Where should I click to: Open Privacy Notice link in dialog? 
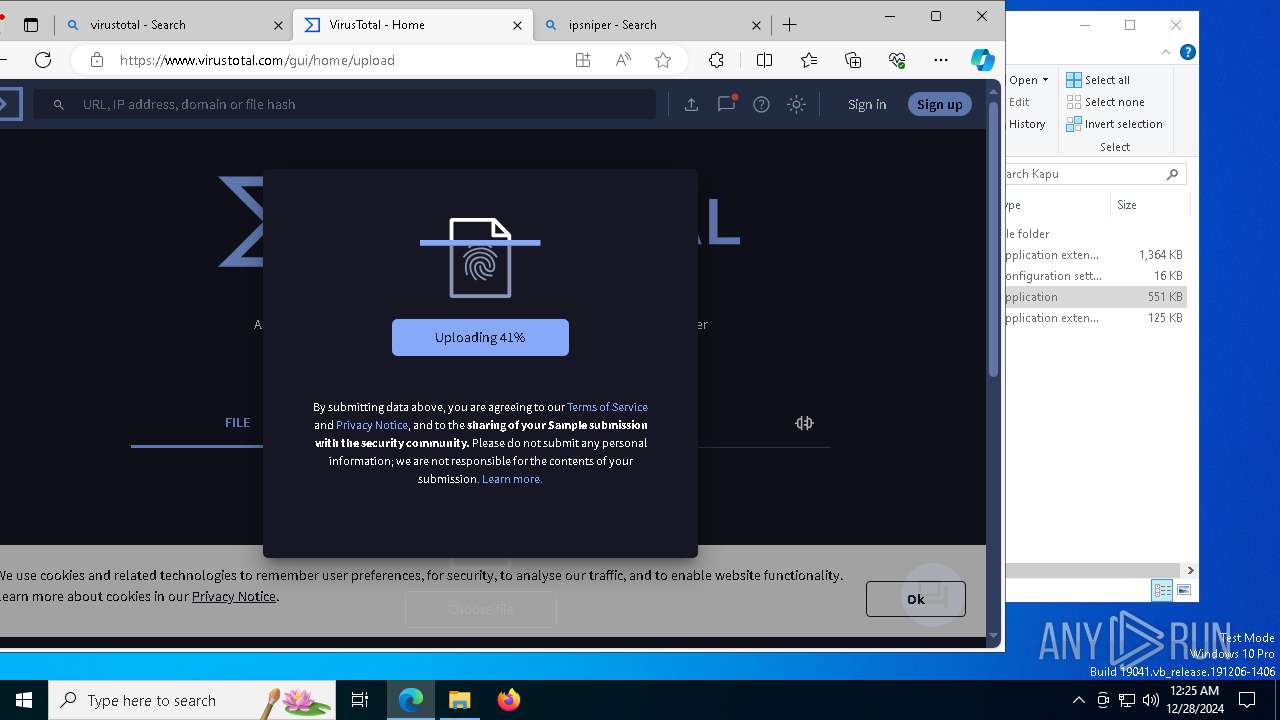372,425
